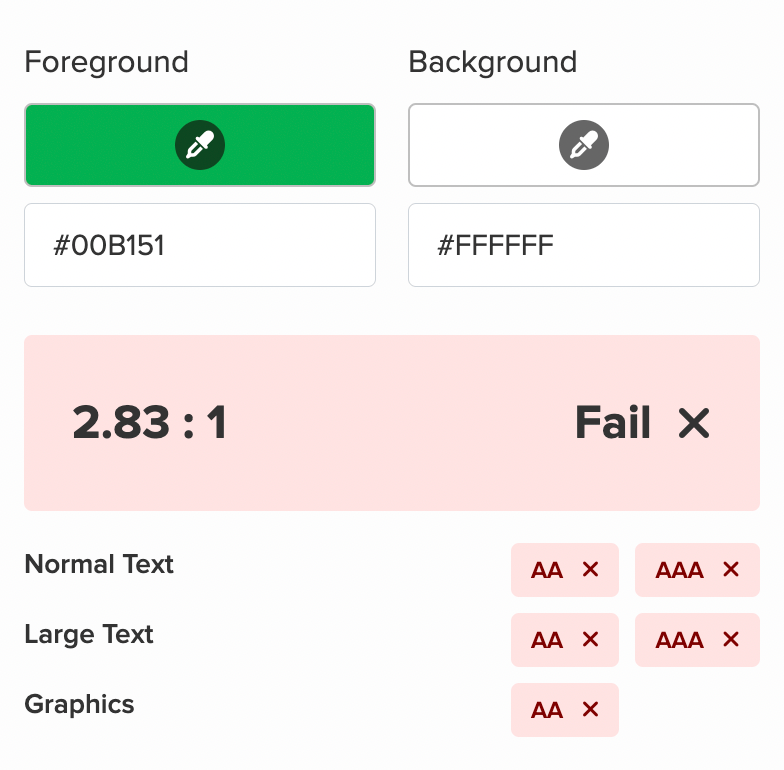Click the Graphics row label
This screenshot has height=770, width=784.
tap(79, 704)
